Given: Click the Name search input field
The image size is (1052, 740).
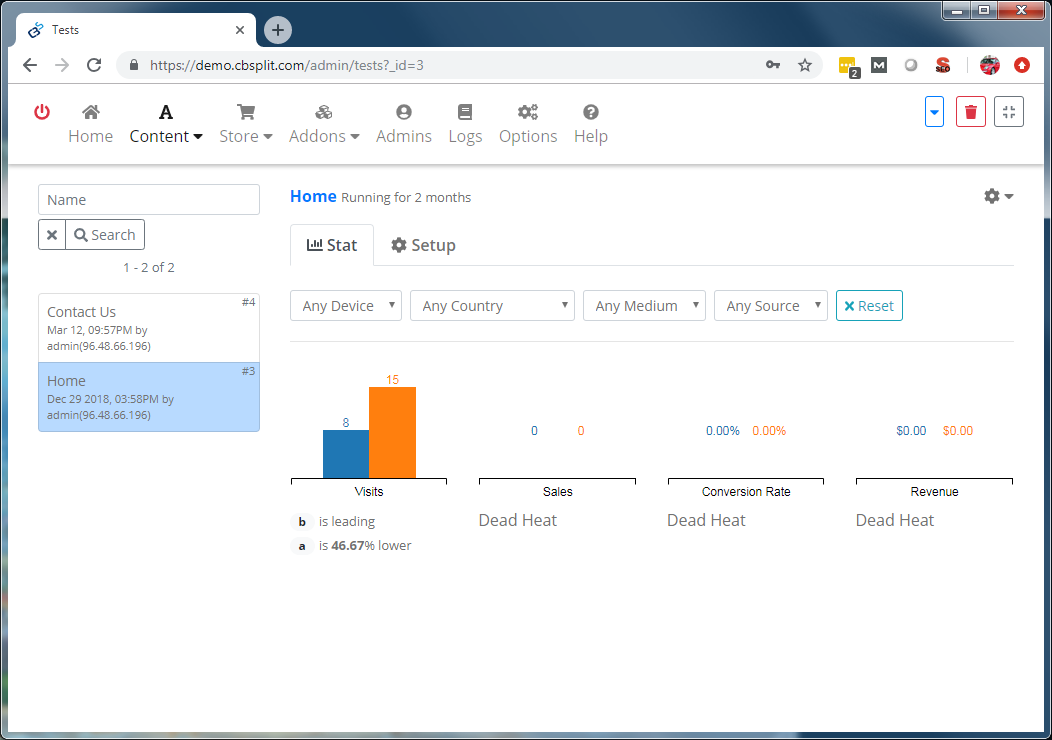Looking at the screenshot, I should [149, 200].
